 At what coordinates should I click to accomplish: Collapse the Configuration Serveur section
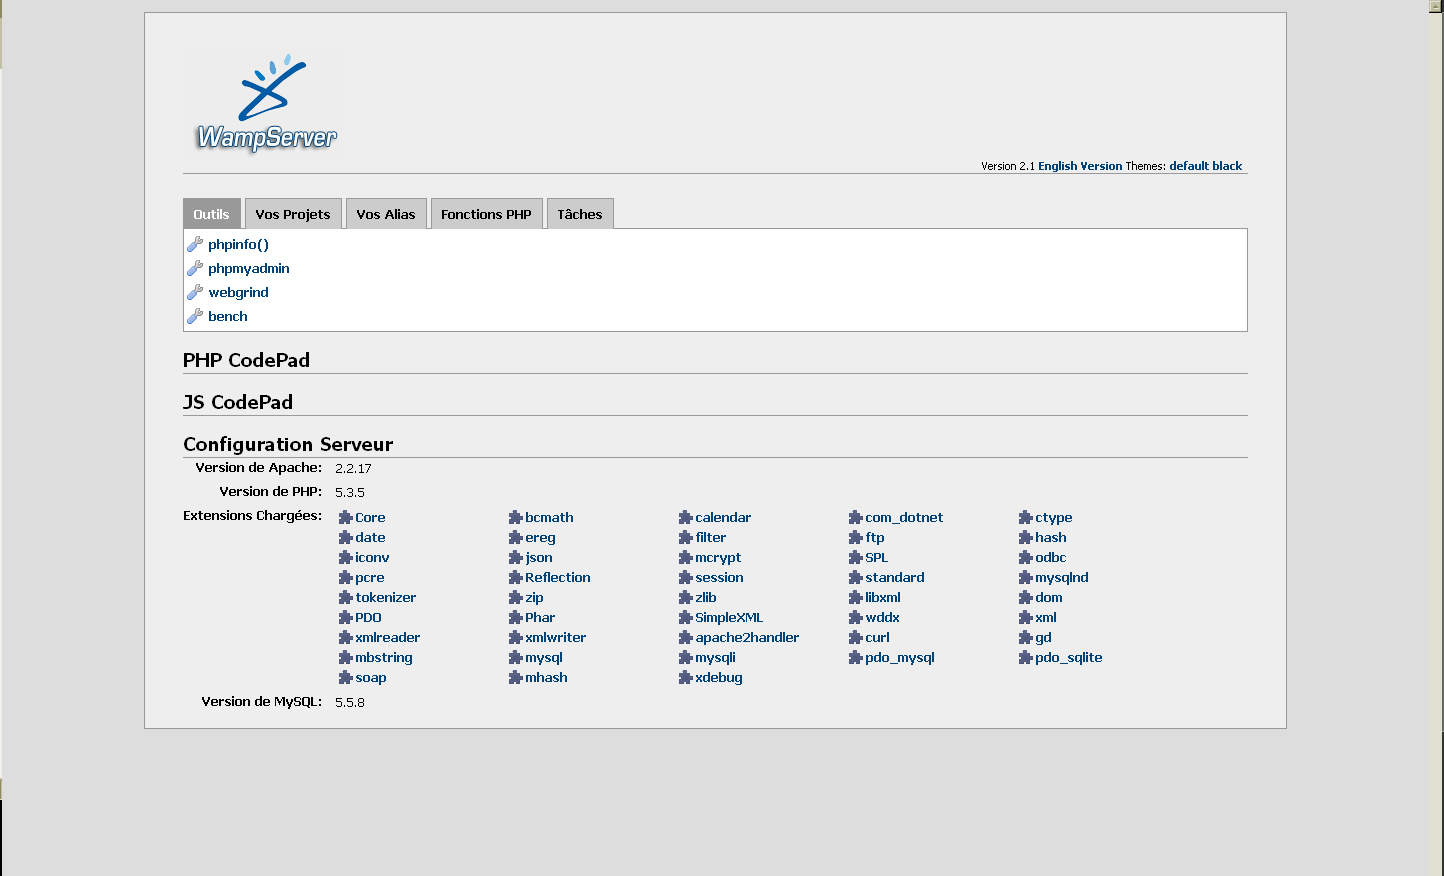tap(288, 444)
